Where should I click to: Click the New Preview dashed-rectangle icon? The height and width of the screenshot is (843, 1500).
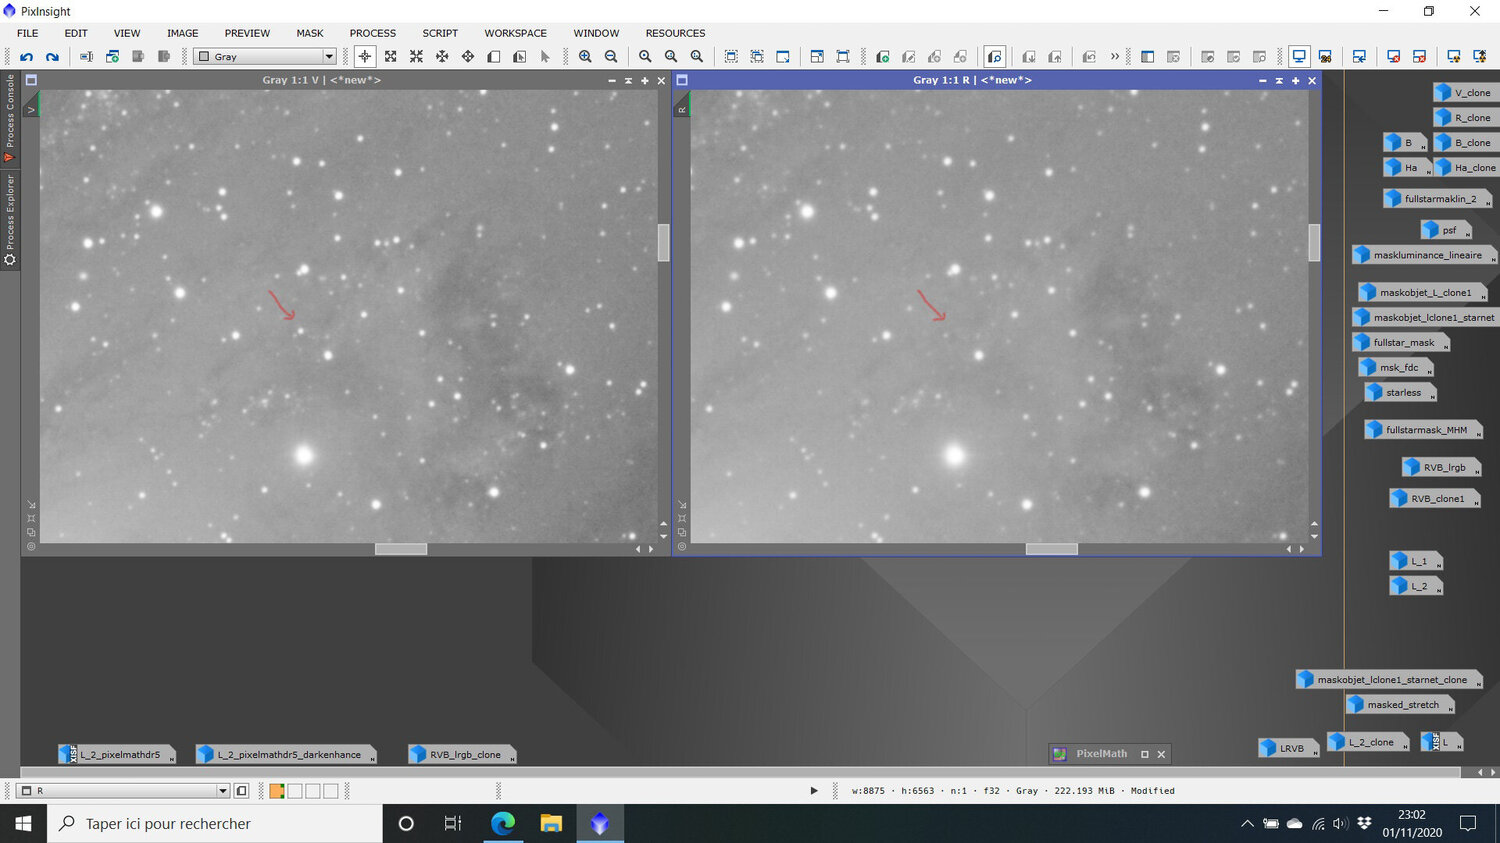pyautogui.click(x=731, y=57)
